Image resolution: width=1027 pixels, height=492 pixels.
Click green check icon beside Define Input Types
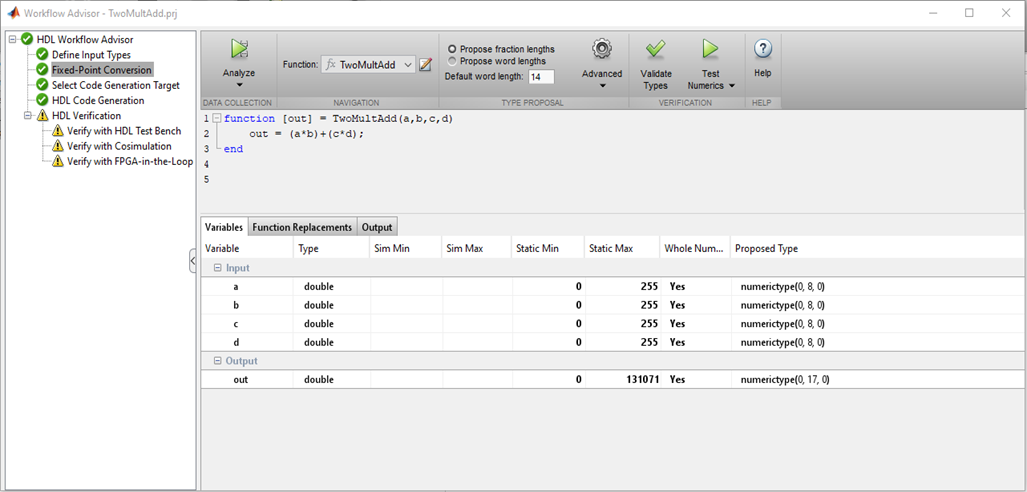click(x=43, y=55)
